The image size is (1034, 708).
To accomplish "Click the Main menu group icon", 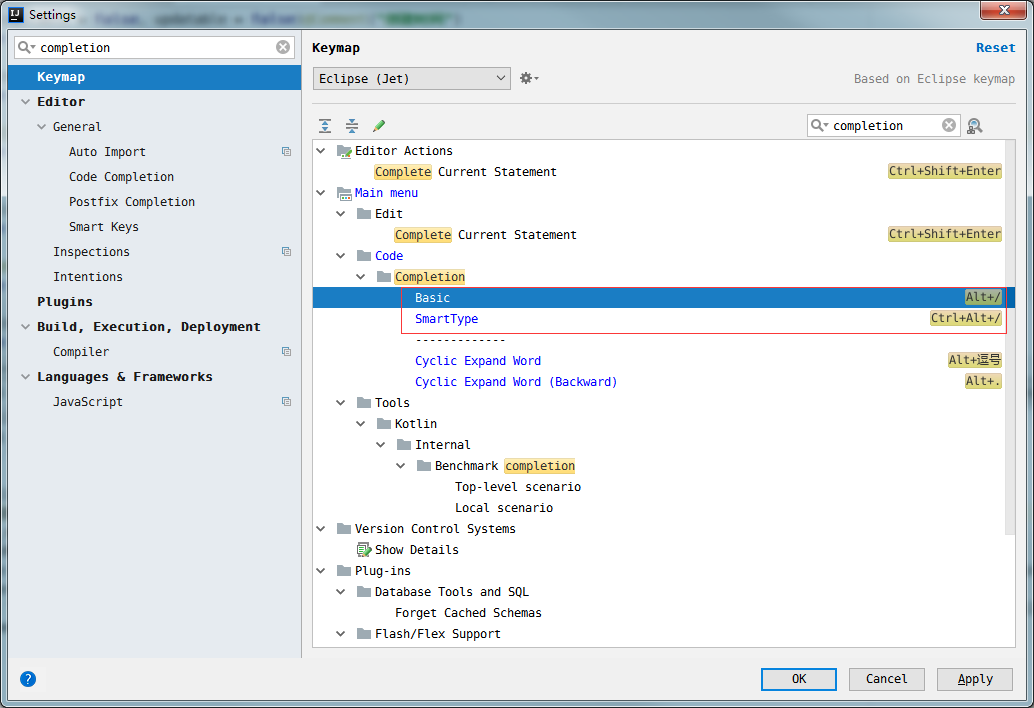I will tap(344, 193).
